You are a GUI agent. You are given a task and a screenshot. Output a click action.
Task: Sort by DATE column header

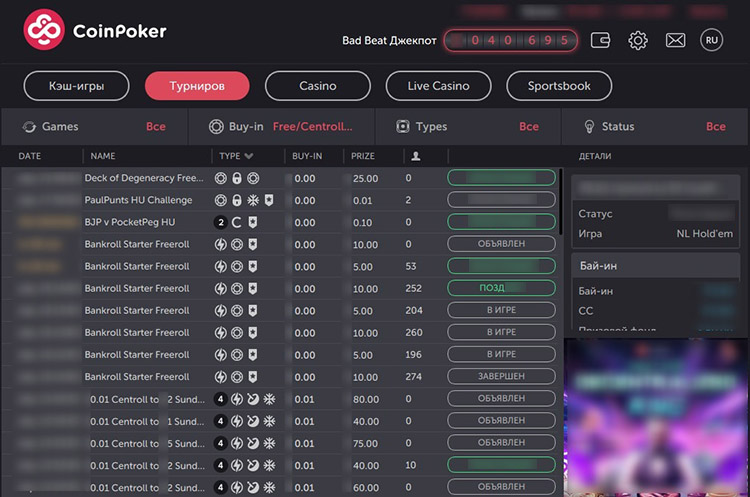pos(30,156)
